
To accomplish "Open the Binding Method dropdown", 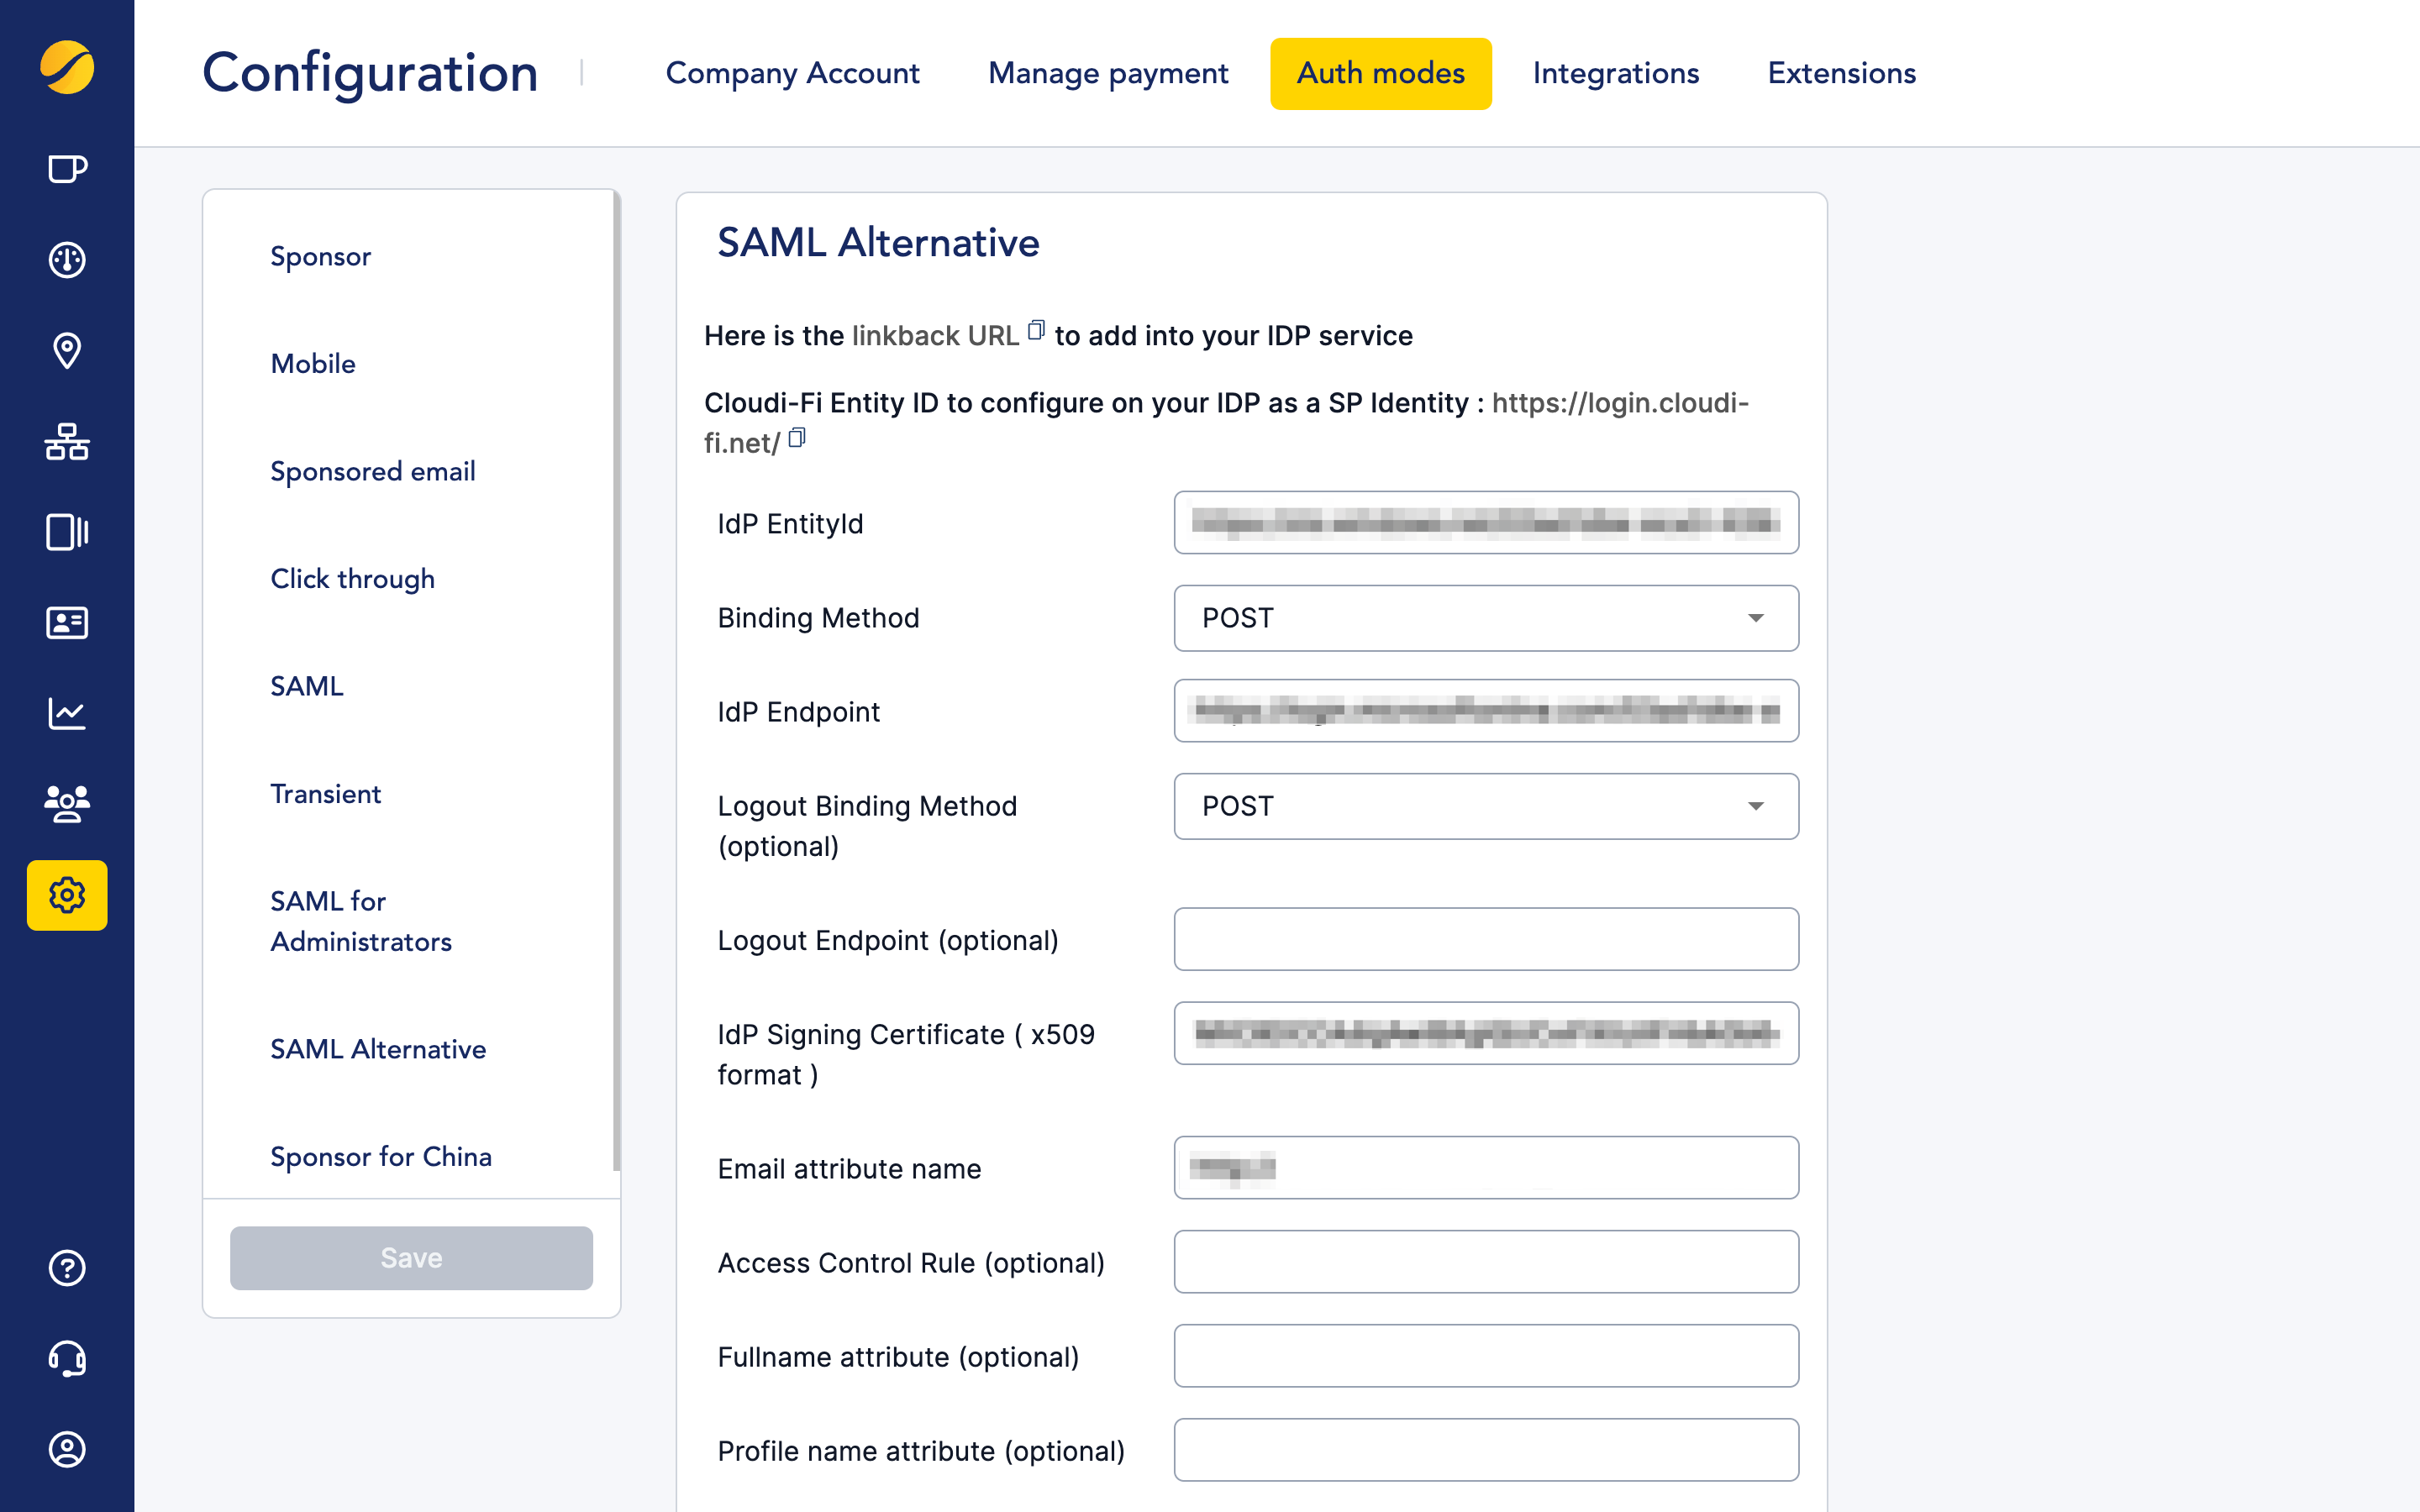I will [1757, 618].
